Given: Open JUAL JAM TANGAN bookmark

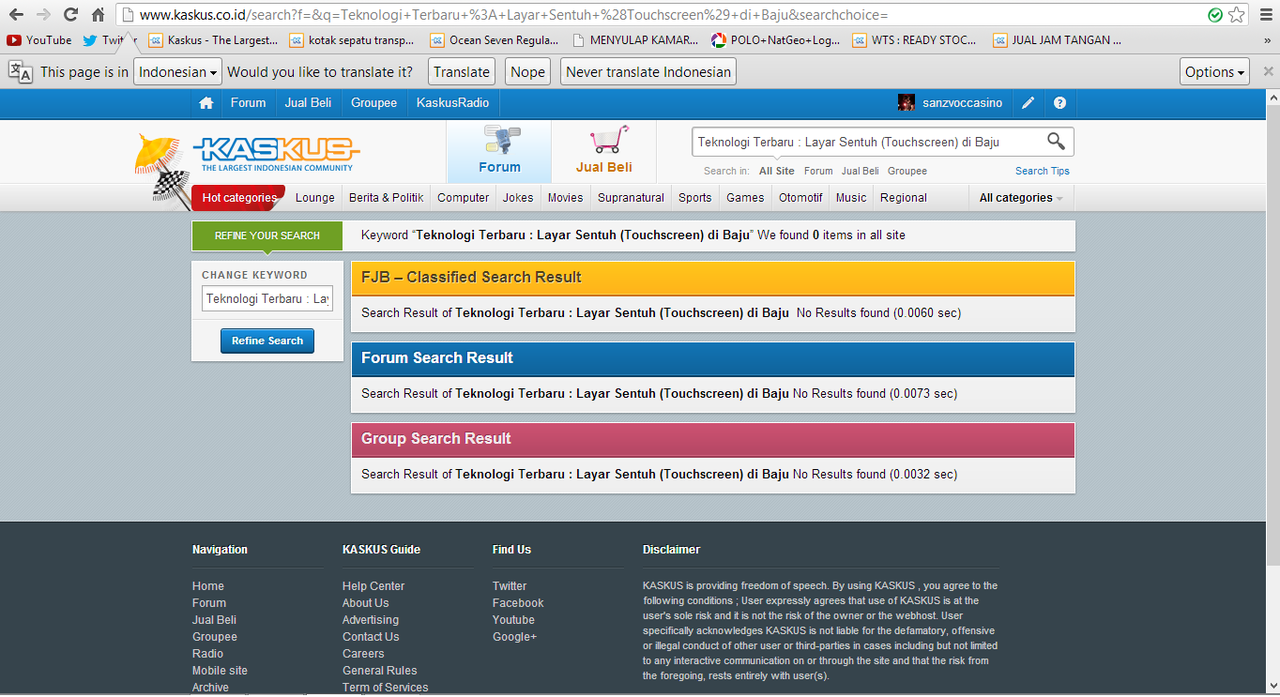Looking at the screenshot, I should tap(1058, 40).
